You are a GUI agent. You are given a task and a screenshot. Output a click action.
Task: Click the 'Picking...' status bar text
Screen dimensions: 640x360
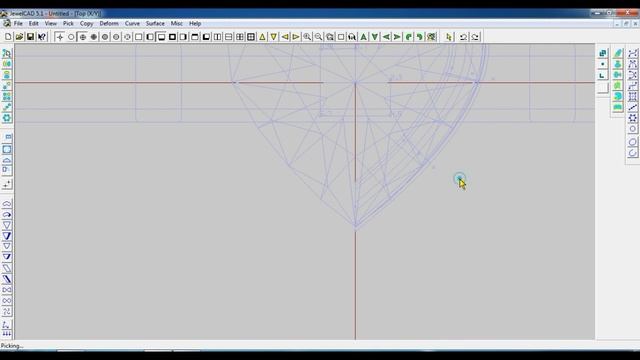click(x=12, y=346)
